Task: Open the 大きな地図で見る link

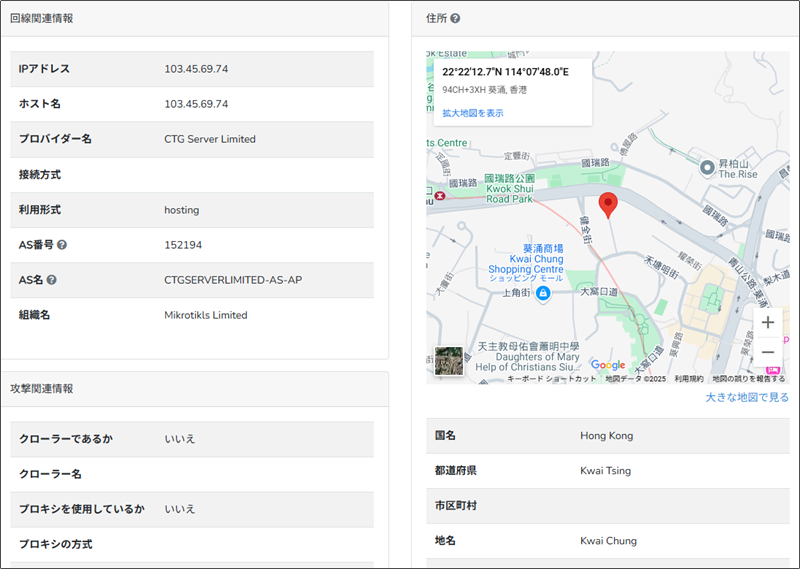Action: 746,397
